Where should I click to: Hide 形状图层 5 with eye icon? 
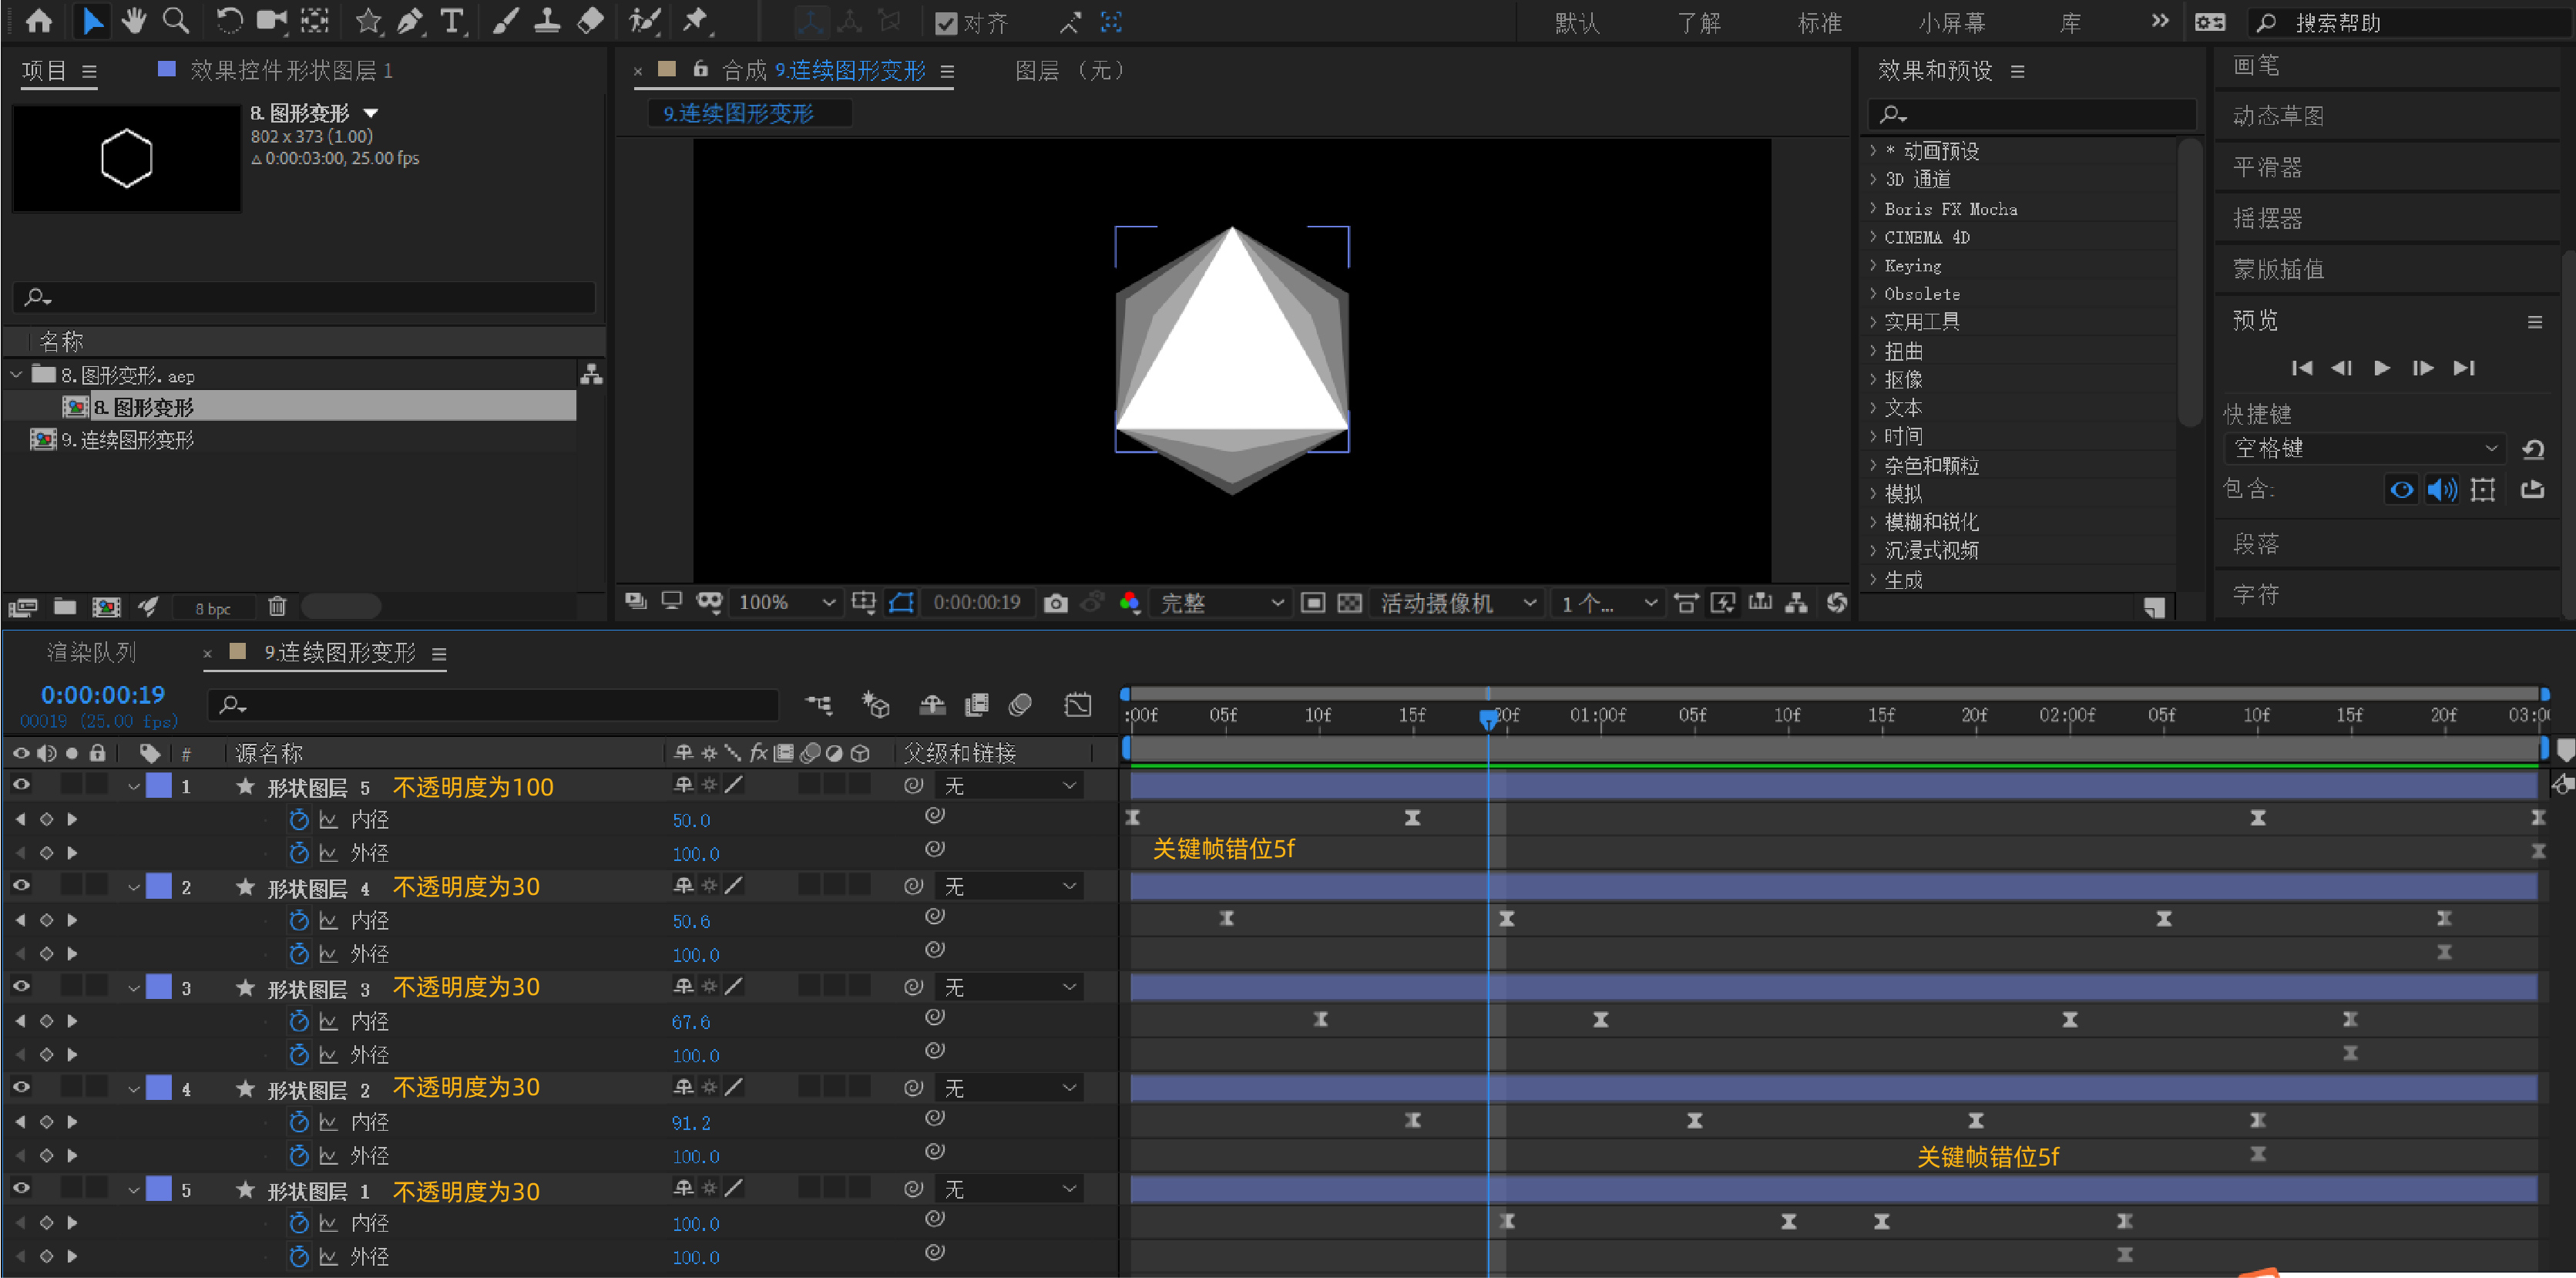click(21, 785)
